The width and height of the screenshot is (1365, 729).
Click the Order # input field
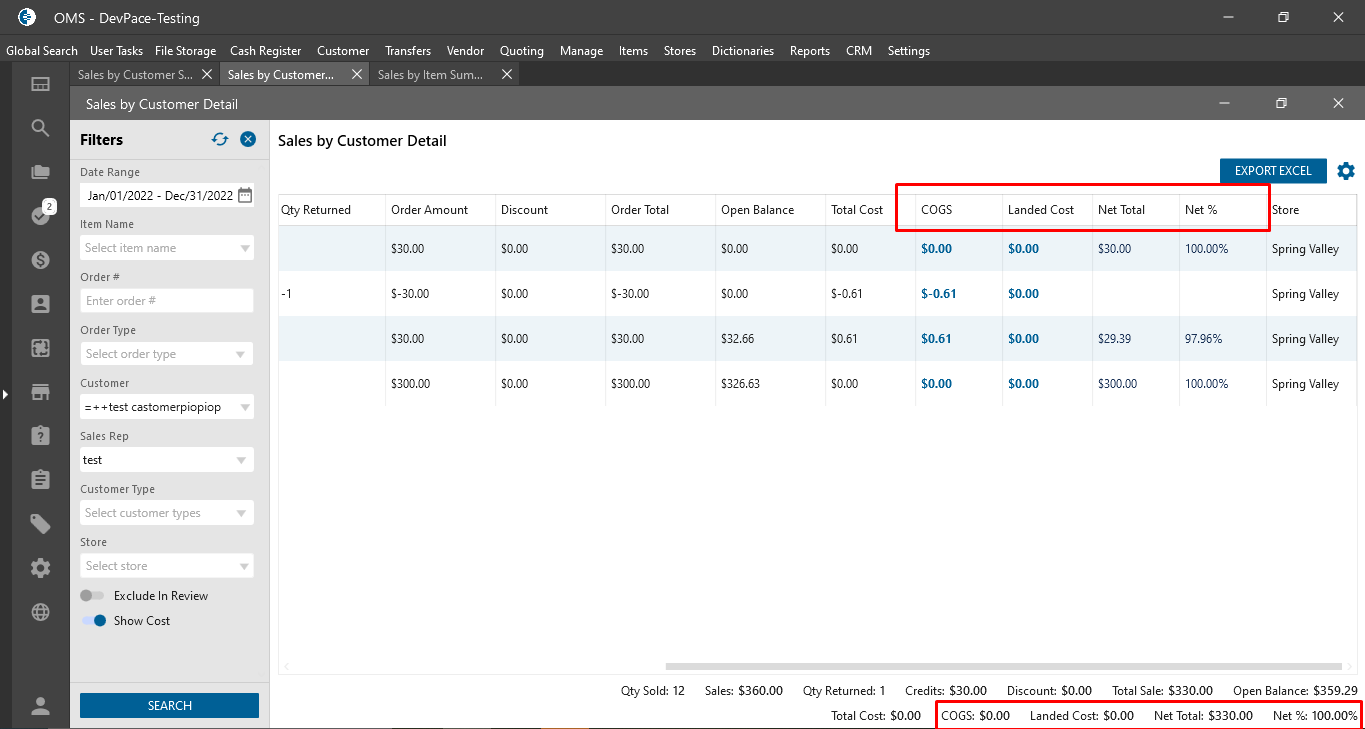coord(166,301)
